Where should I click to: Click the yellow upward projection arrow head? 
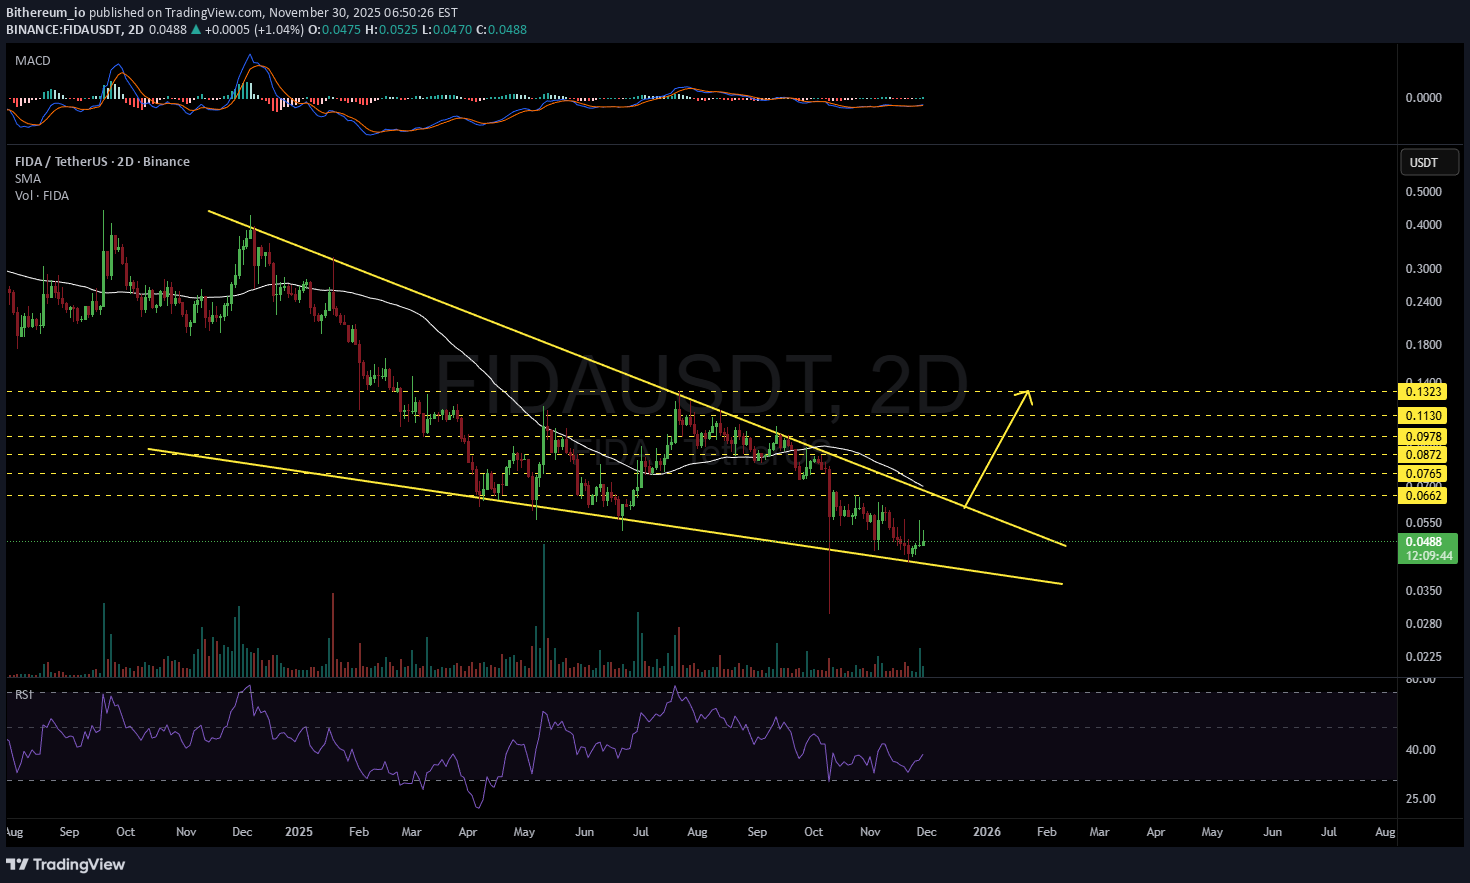1026,393
